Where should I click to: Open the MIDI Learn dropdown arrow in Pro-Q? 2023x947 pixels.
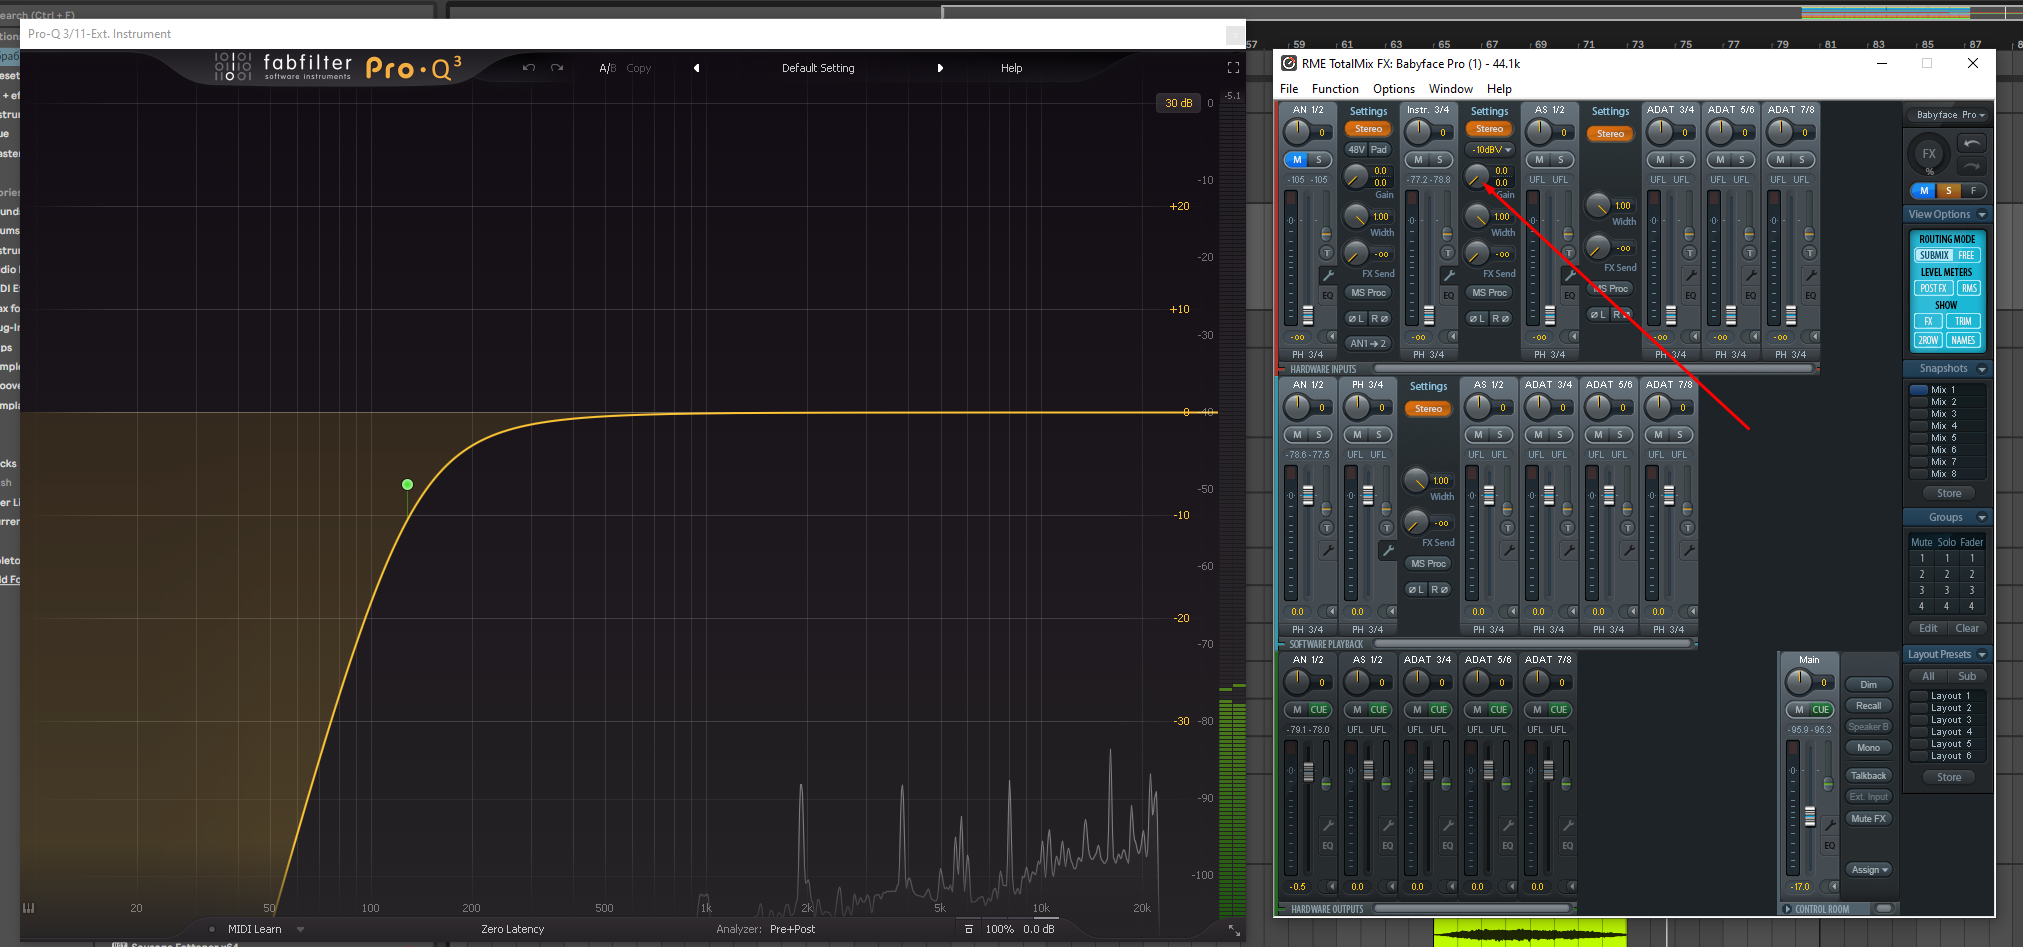click(300, 929)
